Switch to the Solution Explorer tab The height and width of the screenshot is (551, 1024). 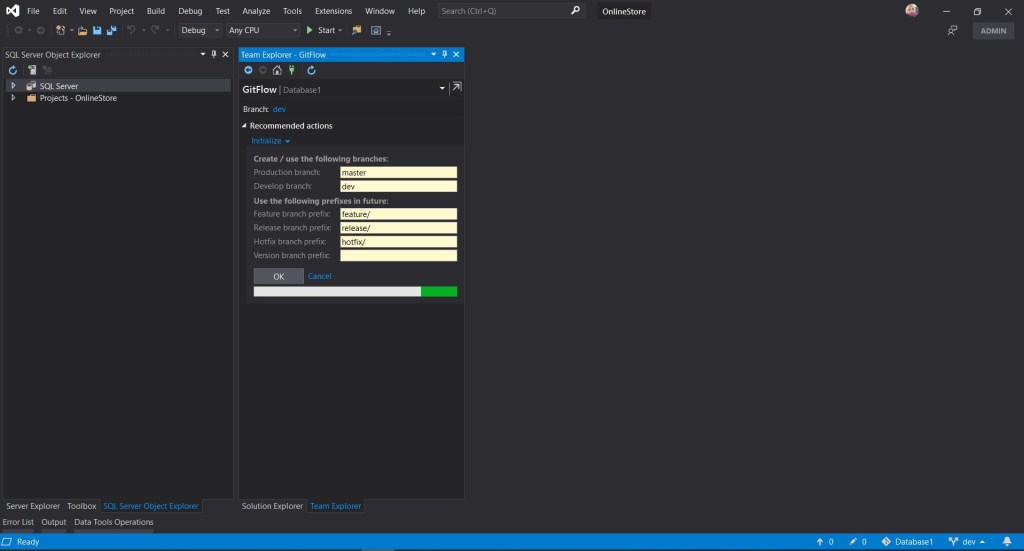click(272, 506)
